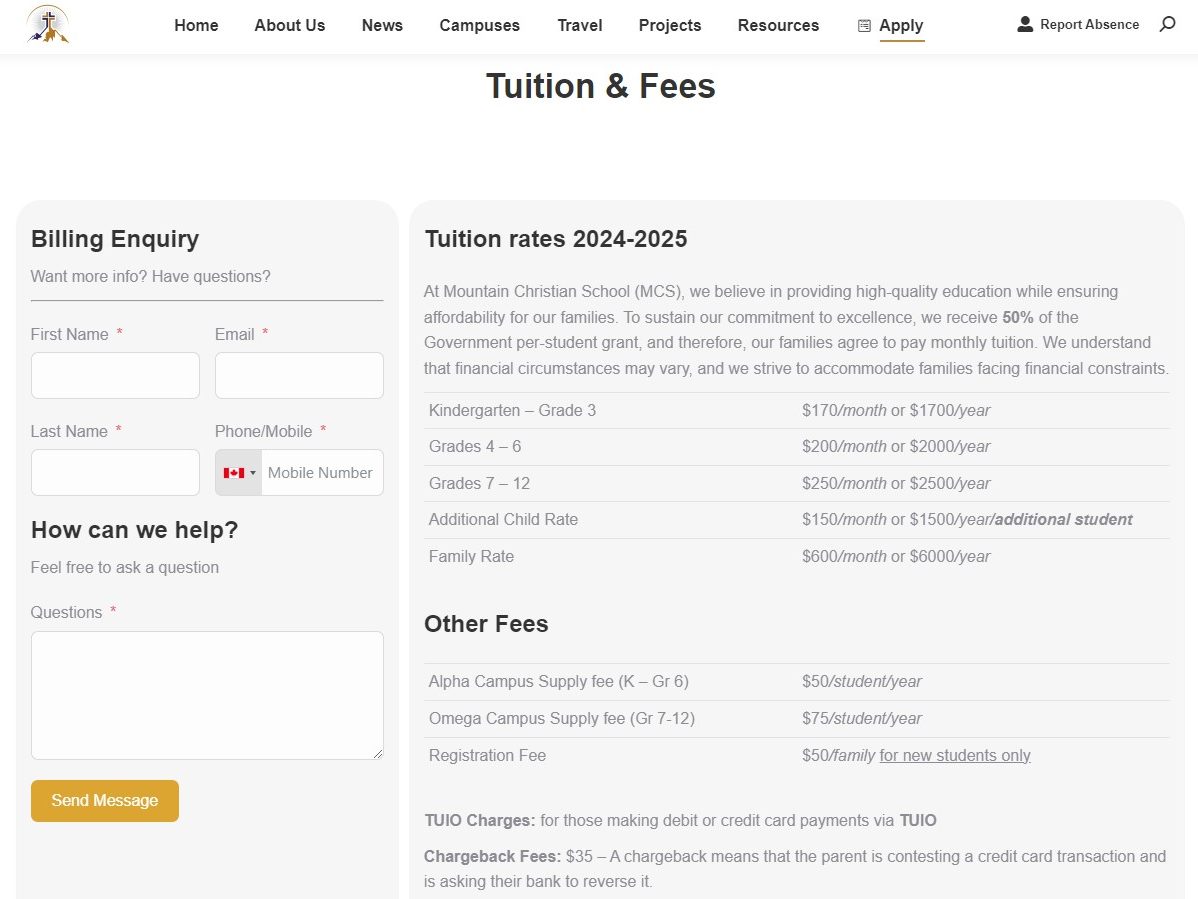The width and height of the screenshot is (1198, 899).
Task: Click the calendar icon beside Apply
Action: [864, 26]
